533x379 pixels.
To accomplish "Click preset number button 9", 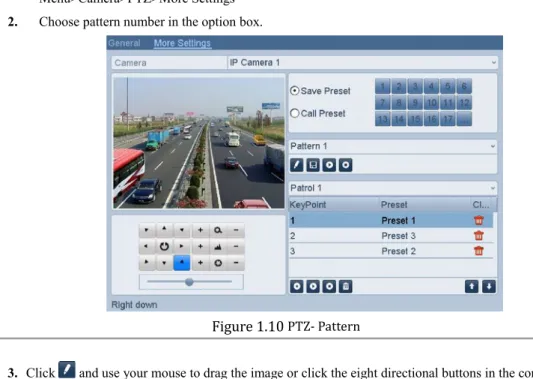I will [415, 103].
